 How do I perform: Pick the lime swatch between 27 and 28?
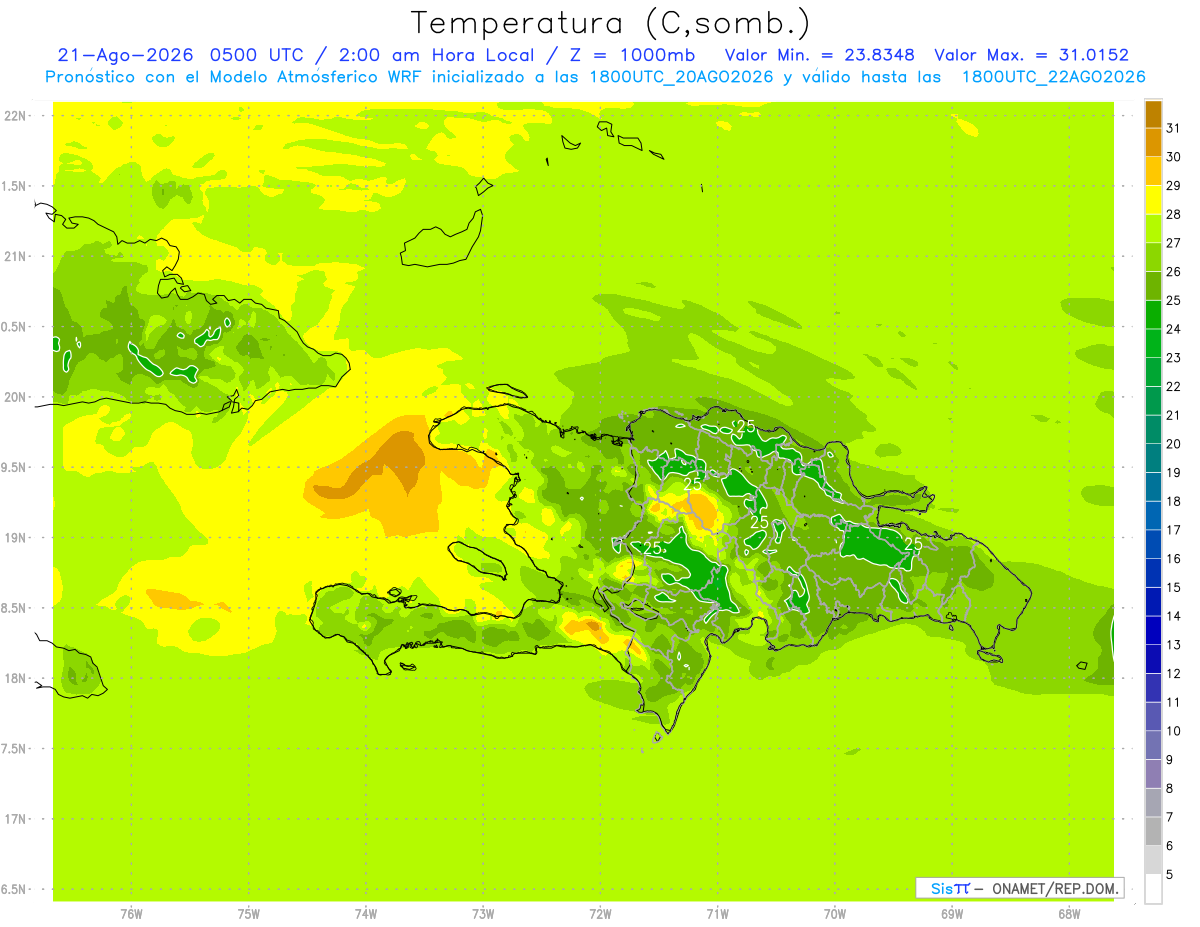[x=1153, y=229]
